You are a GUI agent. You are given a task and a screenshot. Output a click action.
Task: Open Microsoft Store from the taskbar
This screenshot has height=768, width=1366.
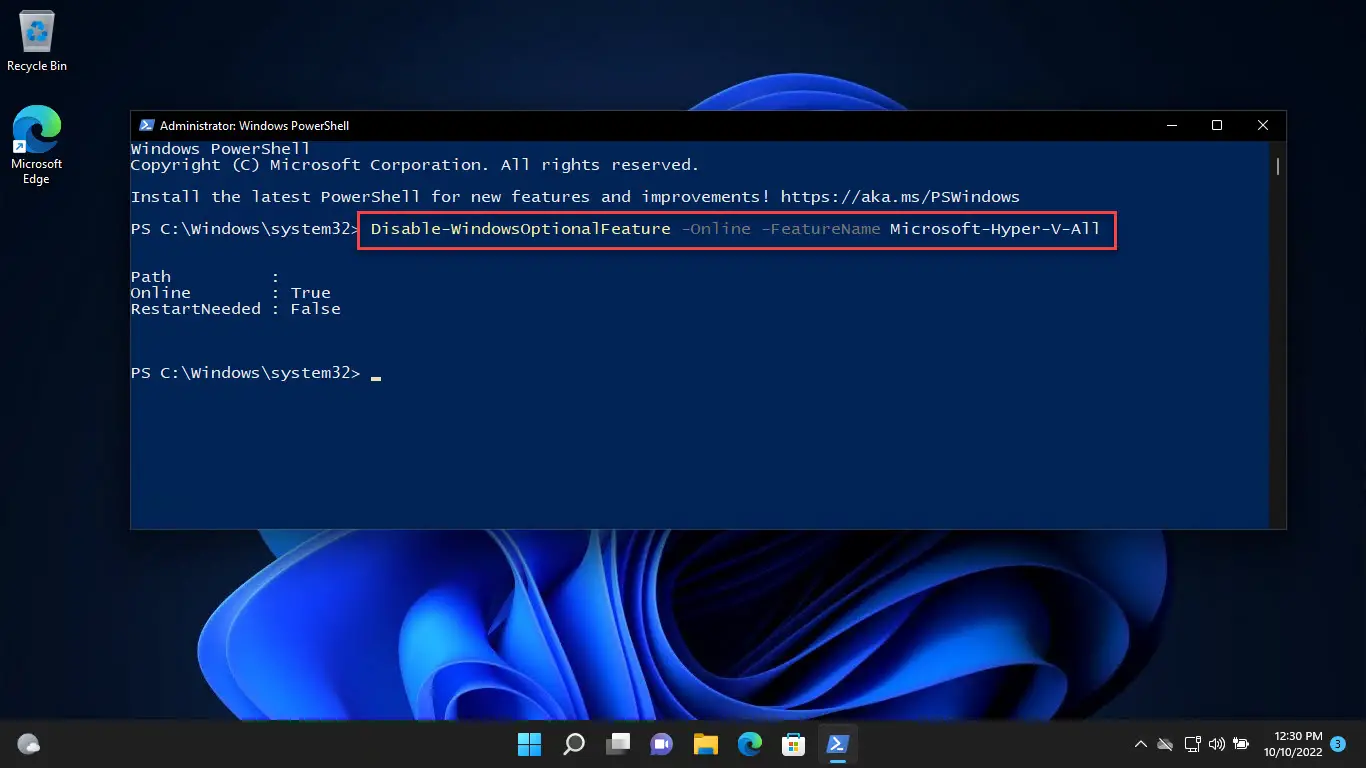(794, 744)
